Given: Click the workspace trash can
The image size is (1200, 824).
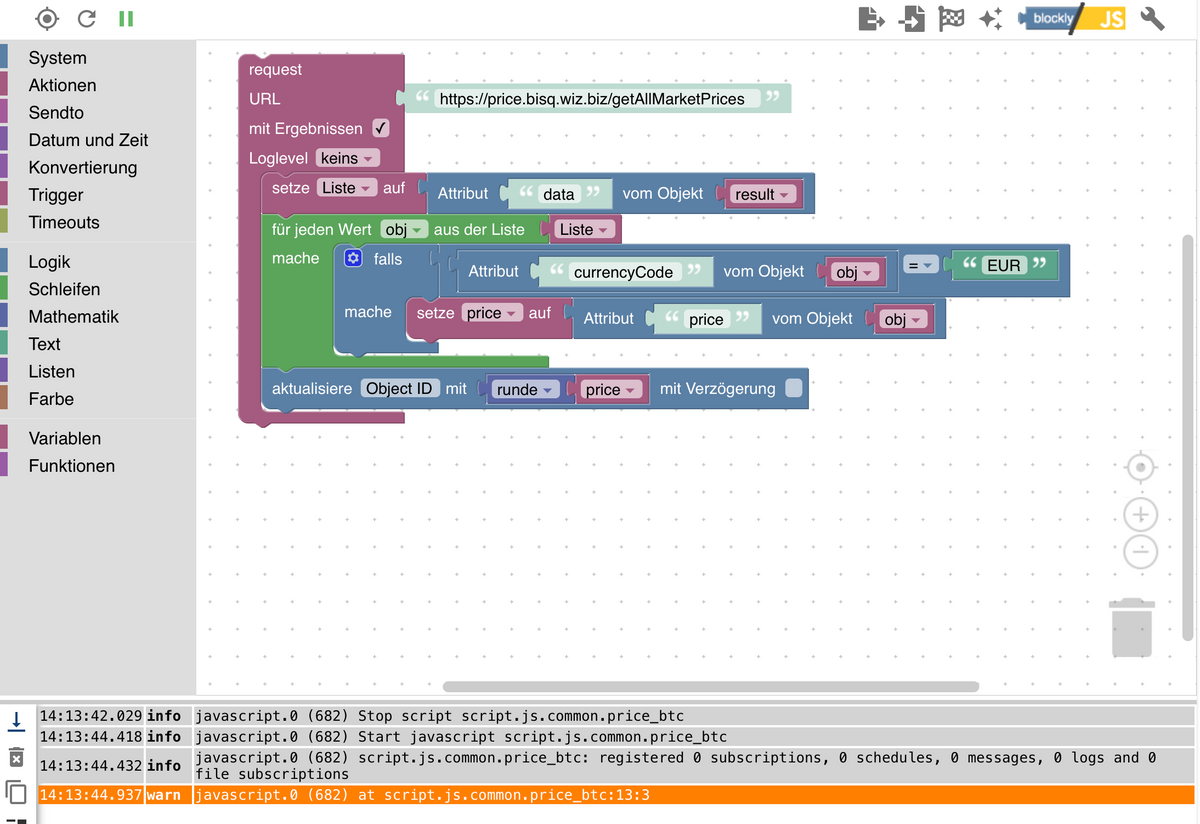Looking at the screenshot, I should (x=1132, y=627).
